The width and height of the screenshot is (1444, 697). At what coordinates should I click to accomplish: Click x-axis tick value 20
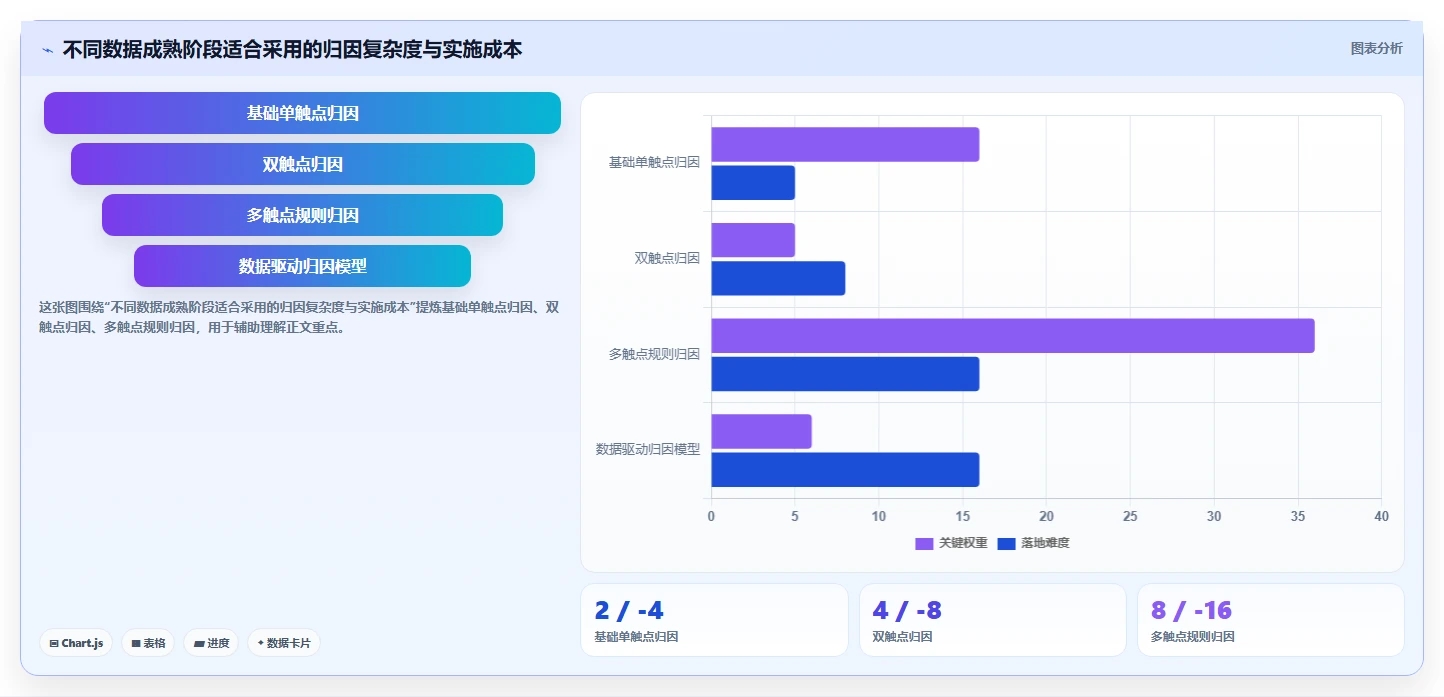1046,516
